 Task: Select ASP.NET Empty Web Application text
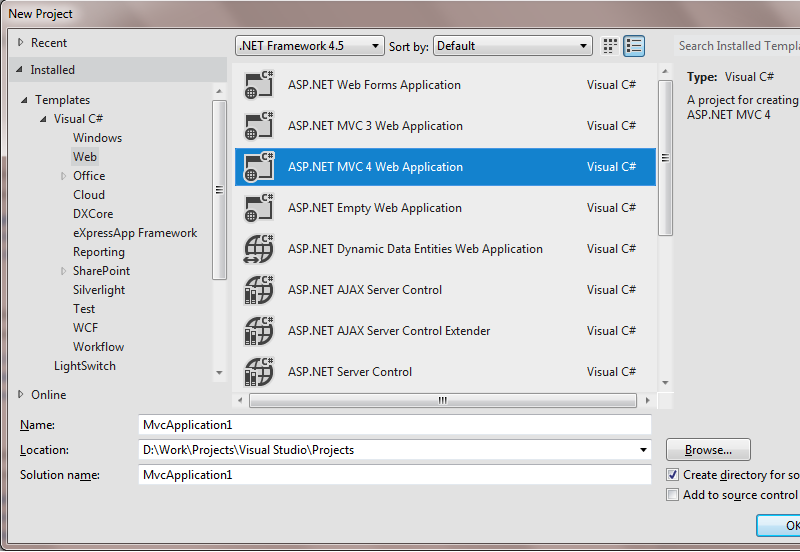[x=374, y=208]
